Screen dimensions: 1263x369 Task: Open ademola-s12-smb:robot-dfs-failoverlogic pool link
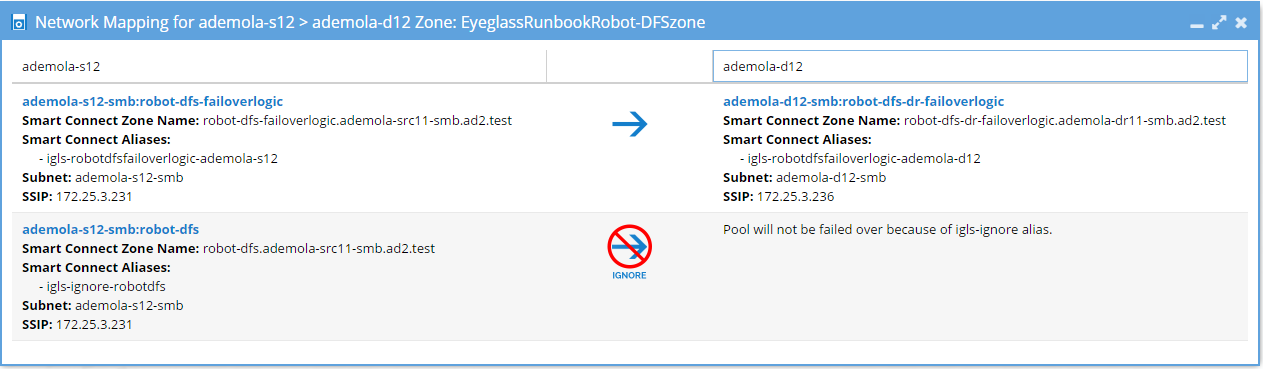pos(152,101)
